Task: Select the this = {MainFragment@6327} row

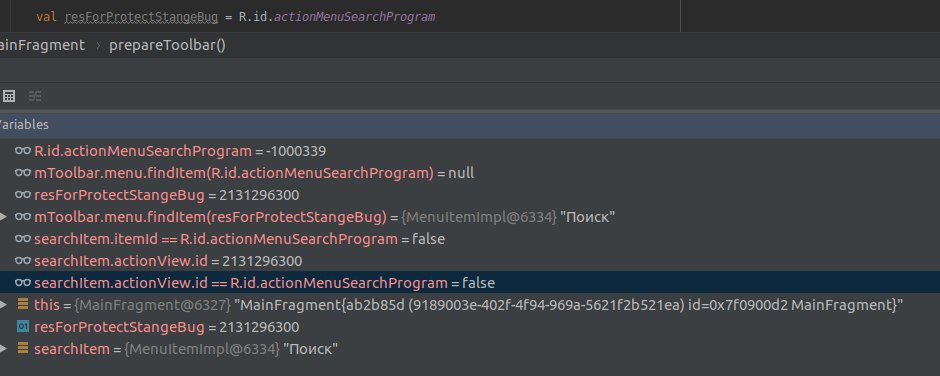Action: coord(470,305)
